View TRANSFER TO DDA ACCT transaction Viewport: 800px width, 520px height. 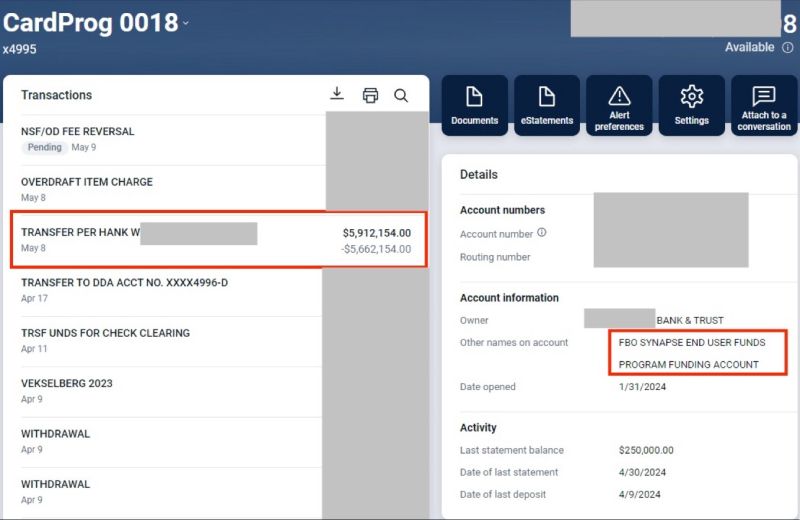tap(124, 283)
